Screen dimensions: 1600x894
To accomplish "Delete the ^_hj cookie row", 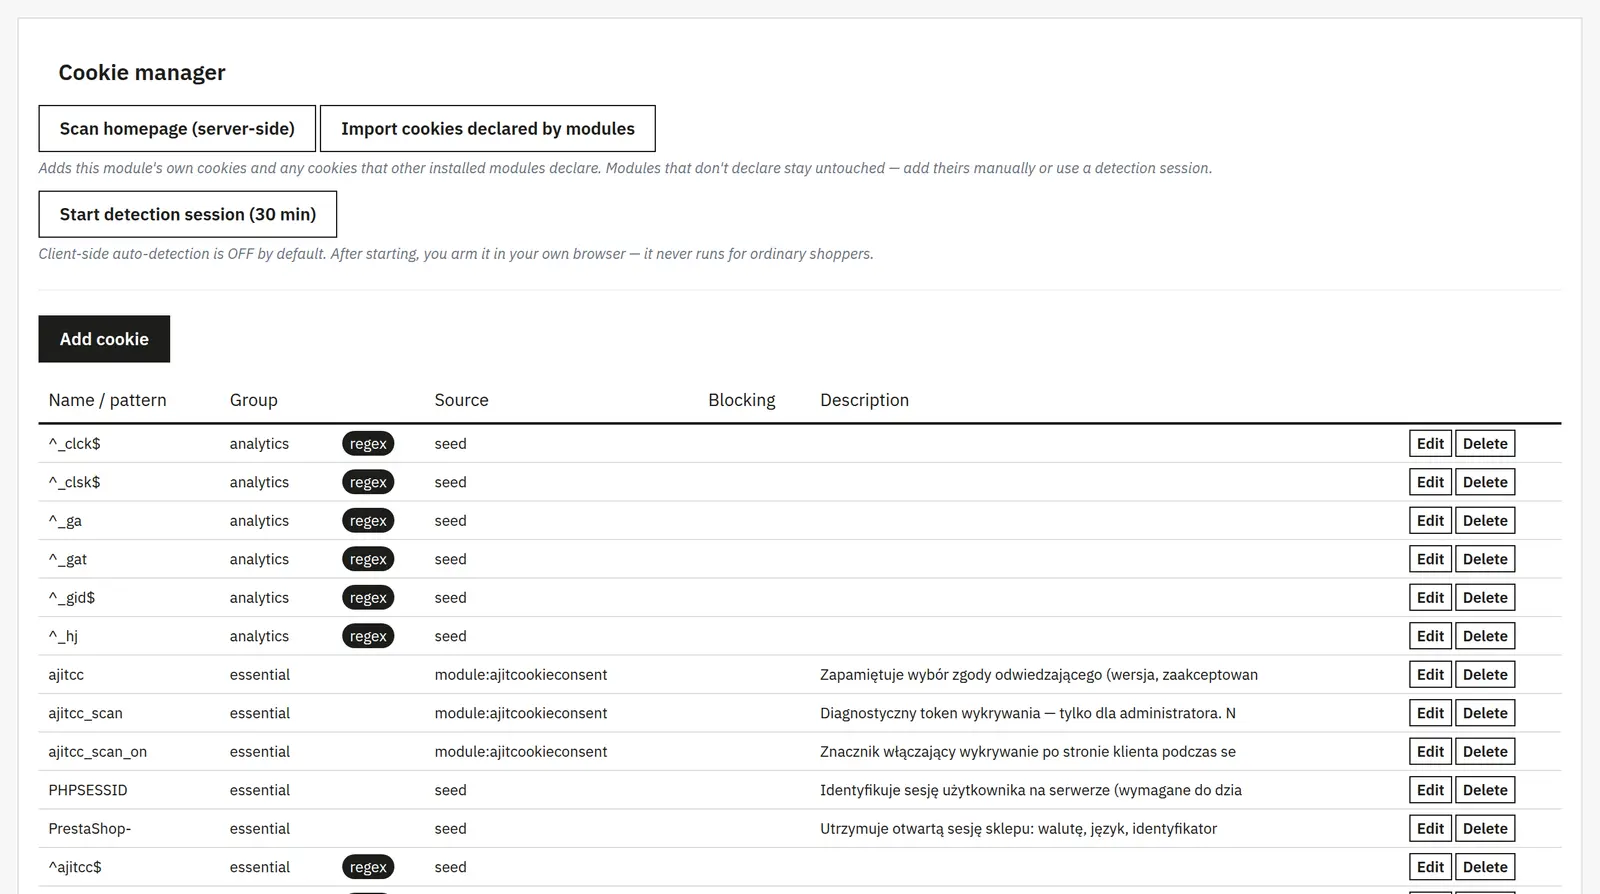I will tap(1485, 636).
